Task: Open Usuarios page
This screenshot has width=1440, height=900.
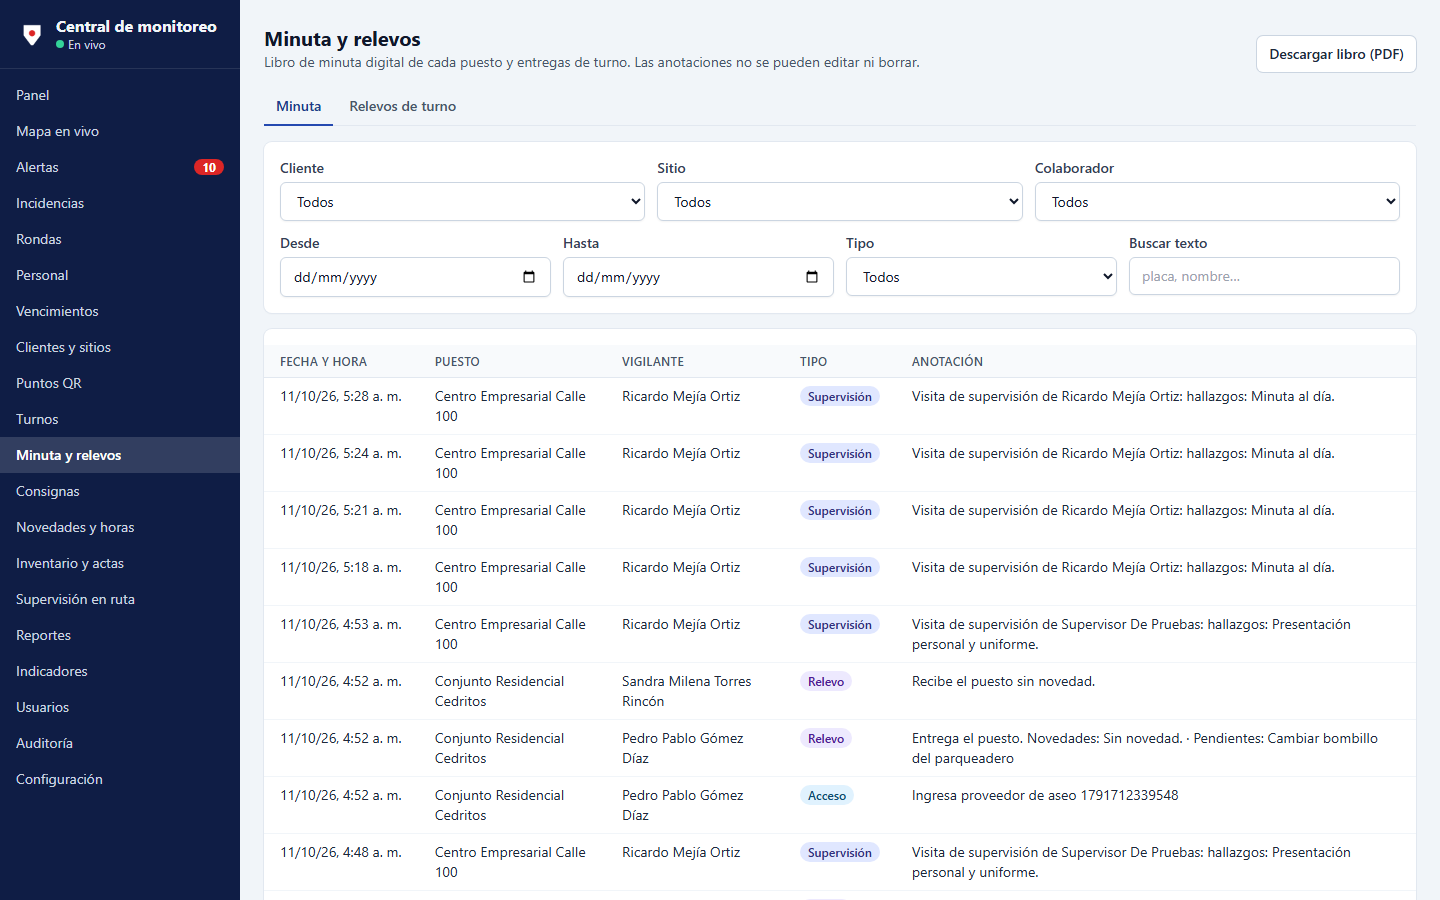Action: pyautogui.click(x=120, y=707)
